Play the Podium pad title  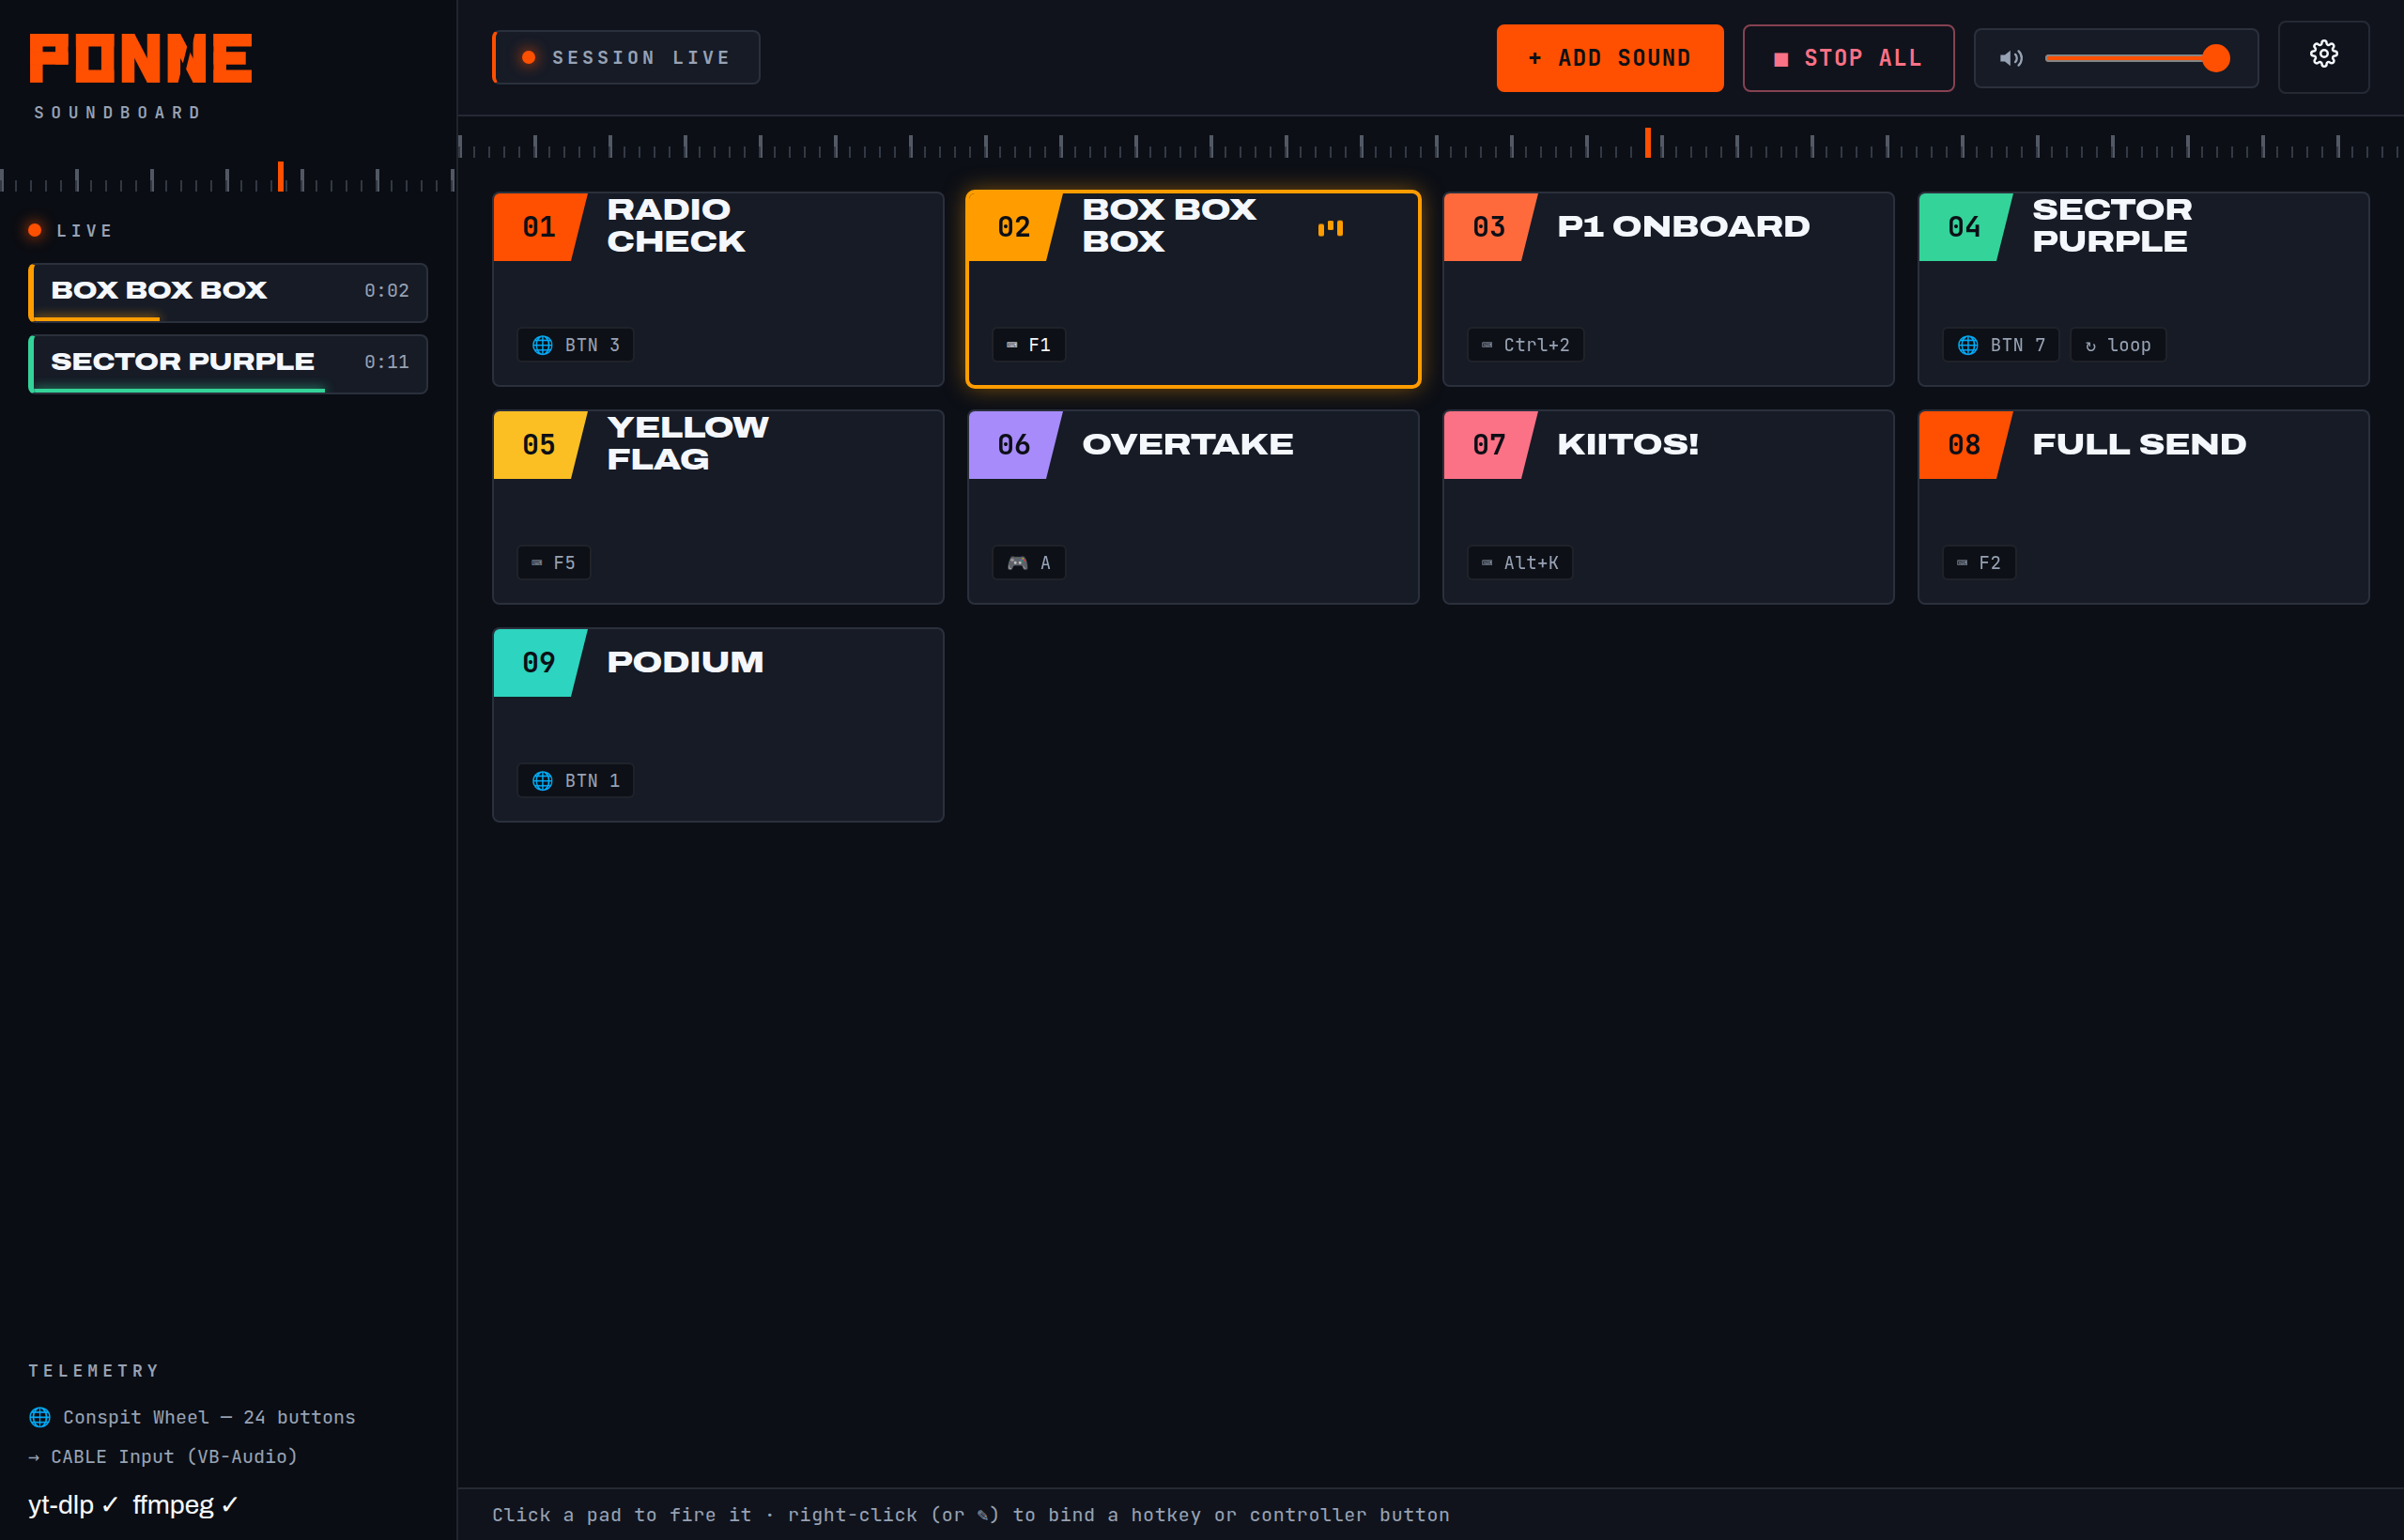tap(685, 662)
